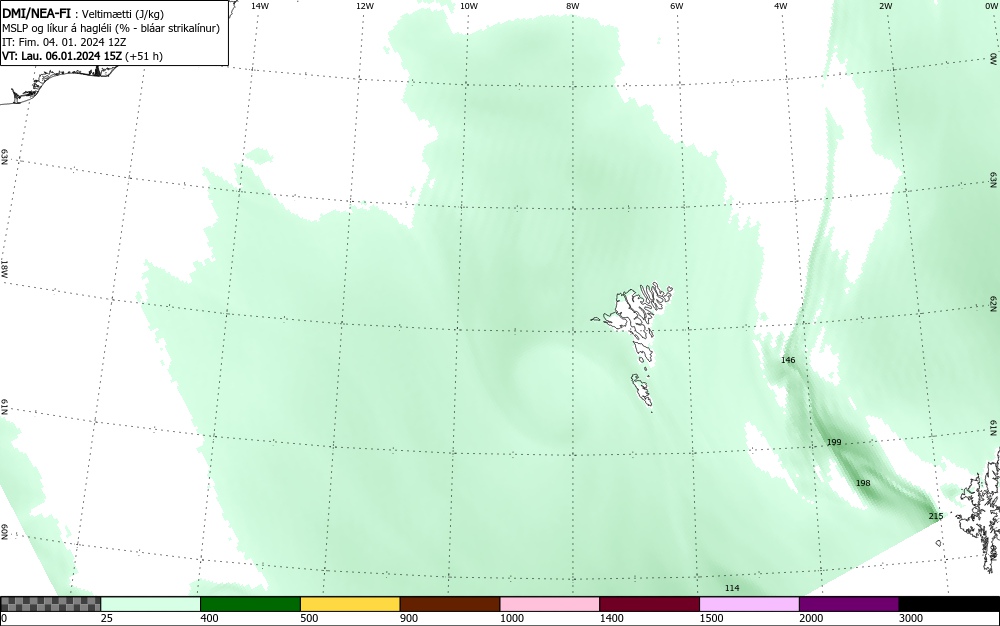Image resolution: width=1000 pixels, height=626 pixels.
Task: Click the 4W longitude label
Action: [x=781, y=6]
